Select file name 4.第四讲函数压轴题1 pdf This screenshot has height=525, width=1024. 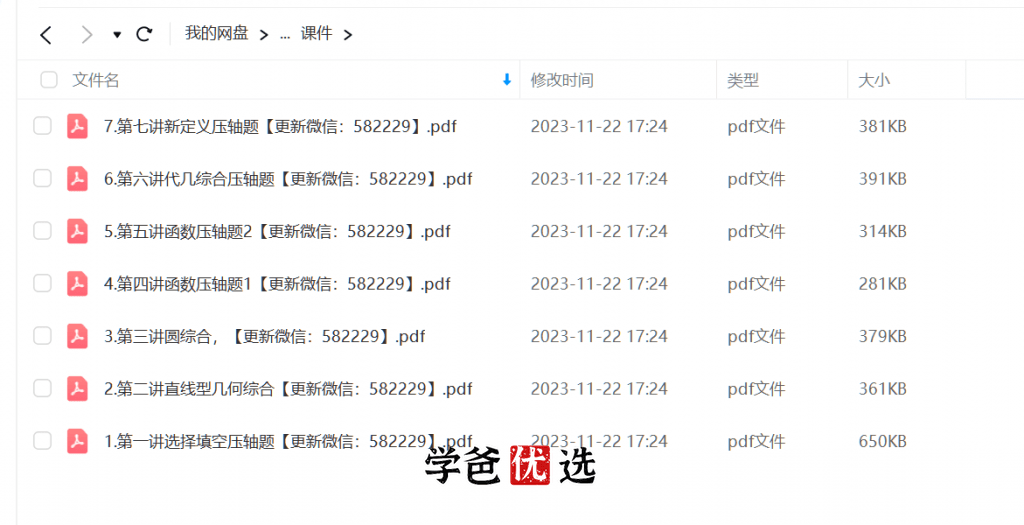tap(277, 284)
